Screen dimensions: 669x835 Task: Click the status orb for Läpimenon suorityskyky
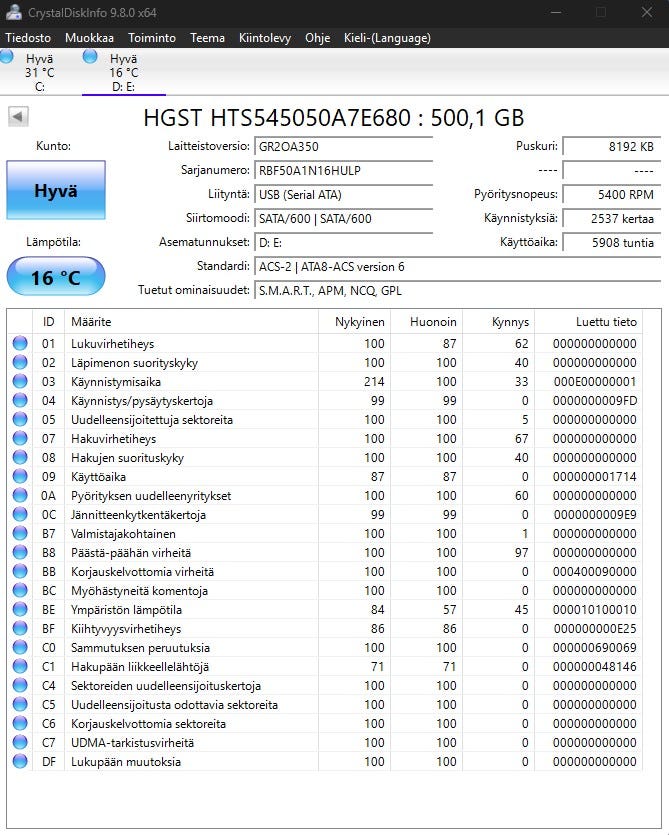point(20,363)
